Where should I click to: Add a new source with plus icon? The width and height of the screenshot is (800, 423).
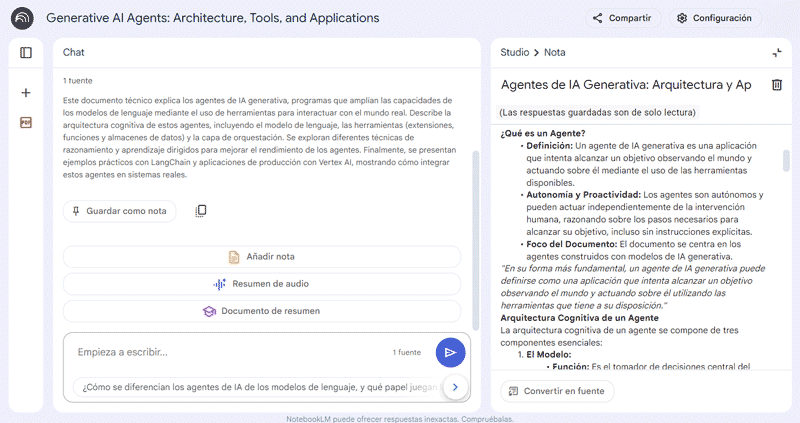[26, 93]
